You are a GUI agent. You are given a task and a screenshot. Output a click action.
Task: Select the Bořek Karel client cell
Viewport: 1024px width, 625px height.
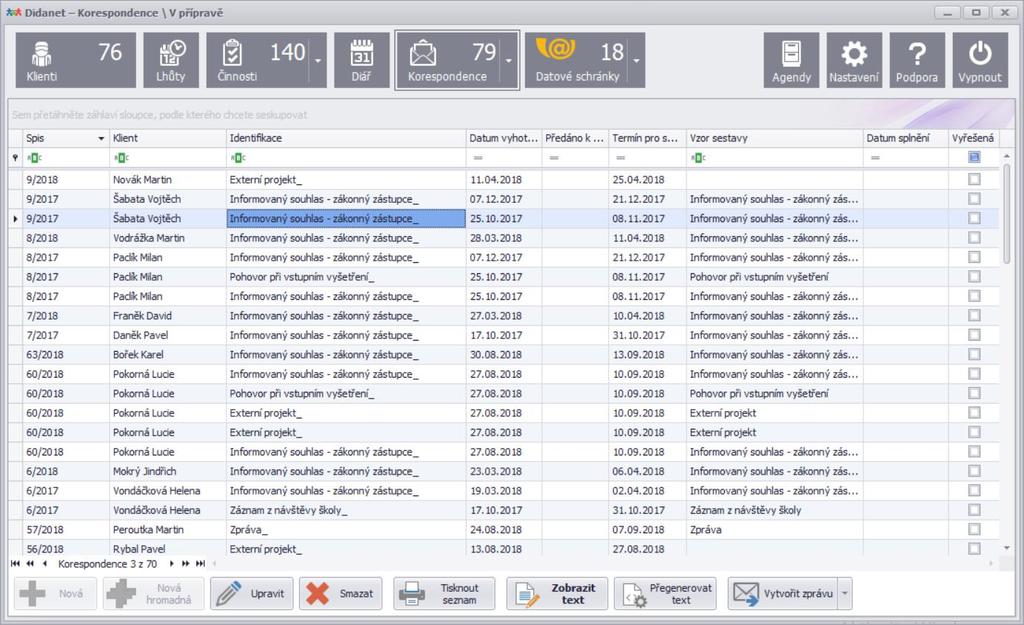click(168, 355)
